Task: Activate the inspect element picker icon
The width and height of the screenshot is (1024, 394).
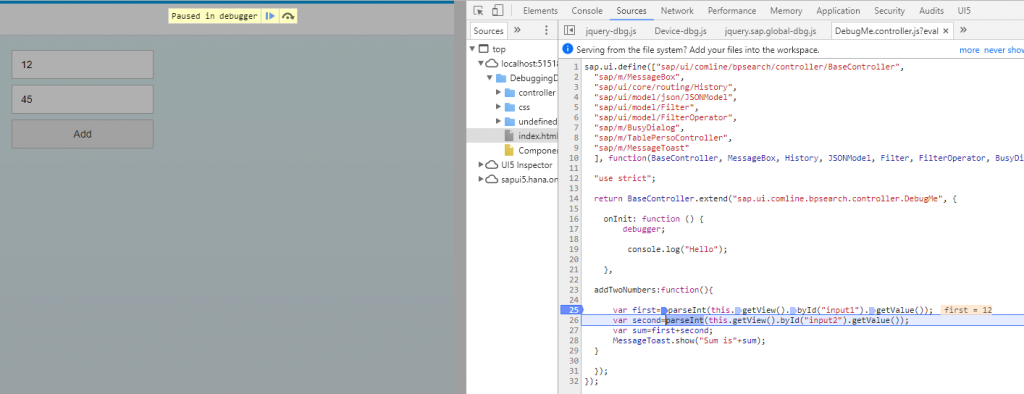Action: [479, 10]
